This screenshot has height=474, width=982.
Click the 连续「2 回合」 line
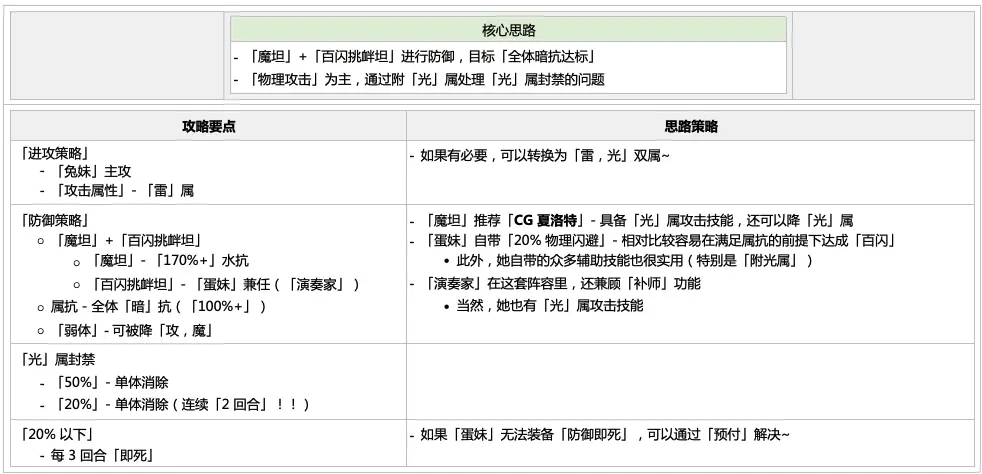pyautogui.click(x=174, y=405)
